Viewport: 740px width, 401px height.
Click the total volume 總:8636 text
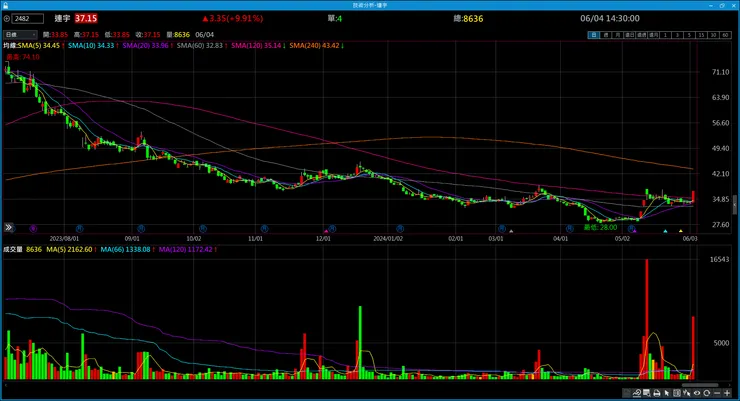pyautogui.click(x=468, y=19)
